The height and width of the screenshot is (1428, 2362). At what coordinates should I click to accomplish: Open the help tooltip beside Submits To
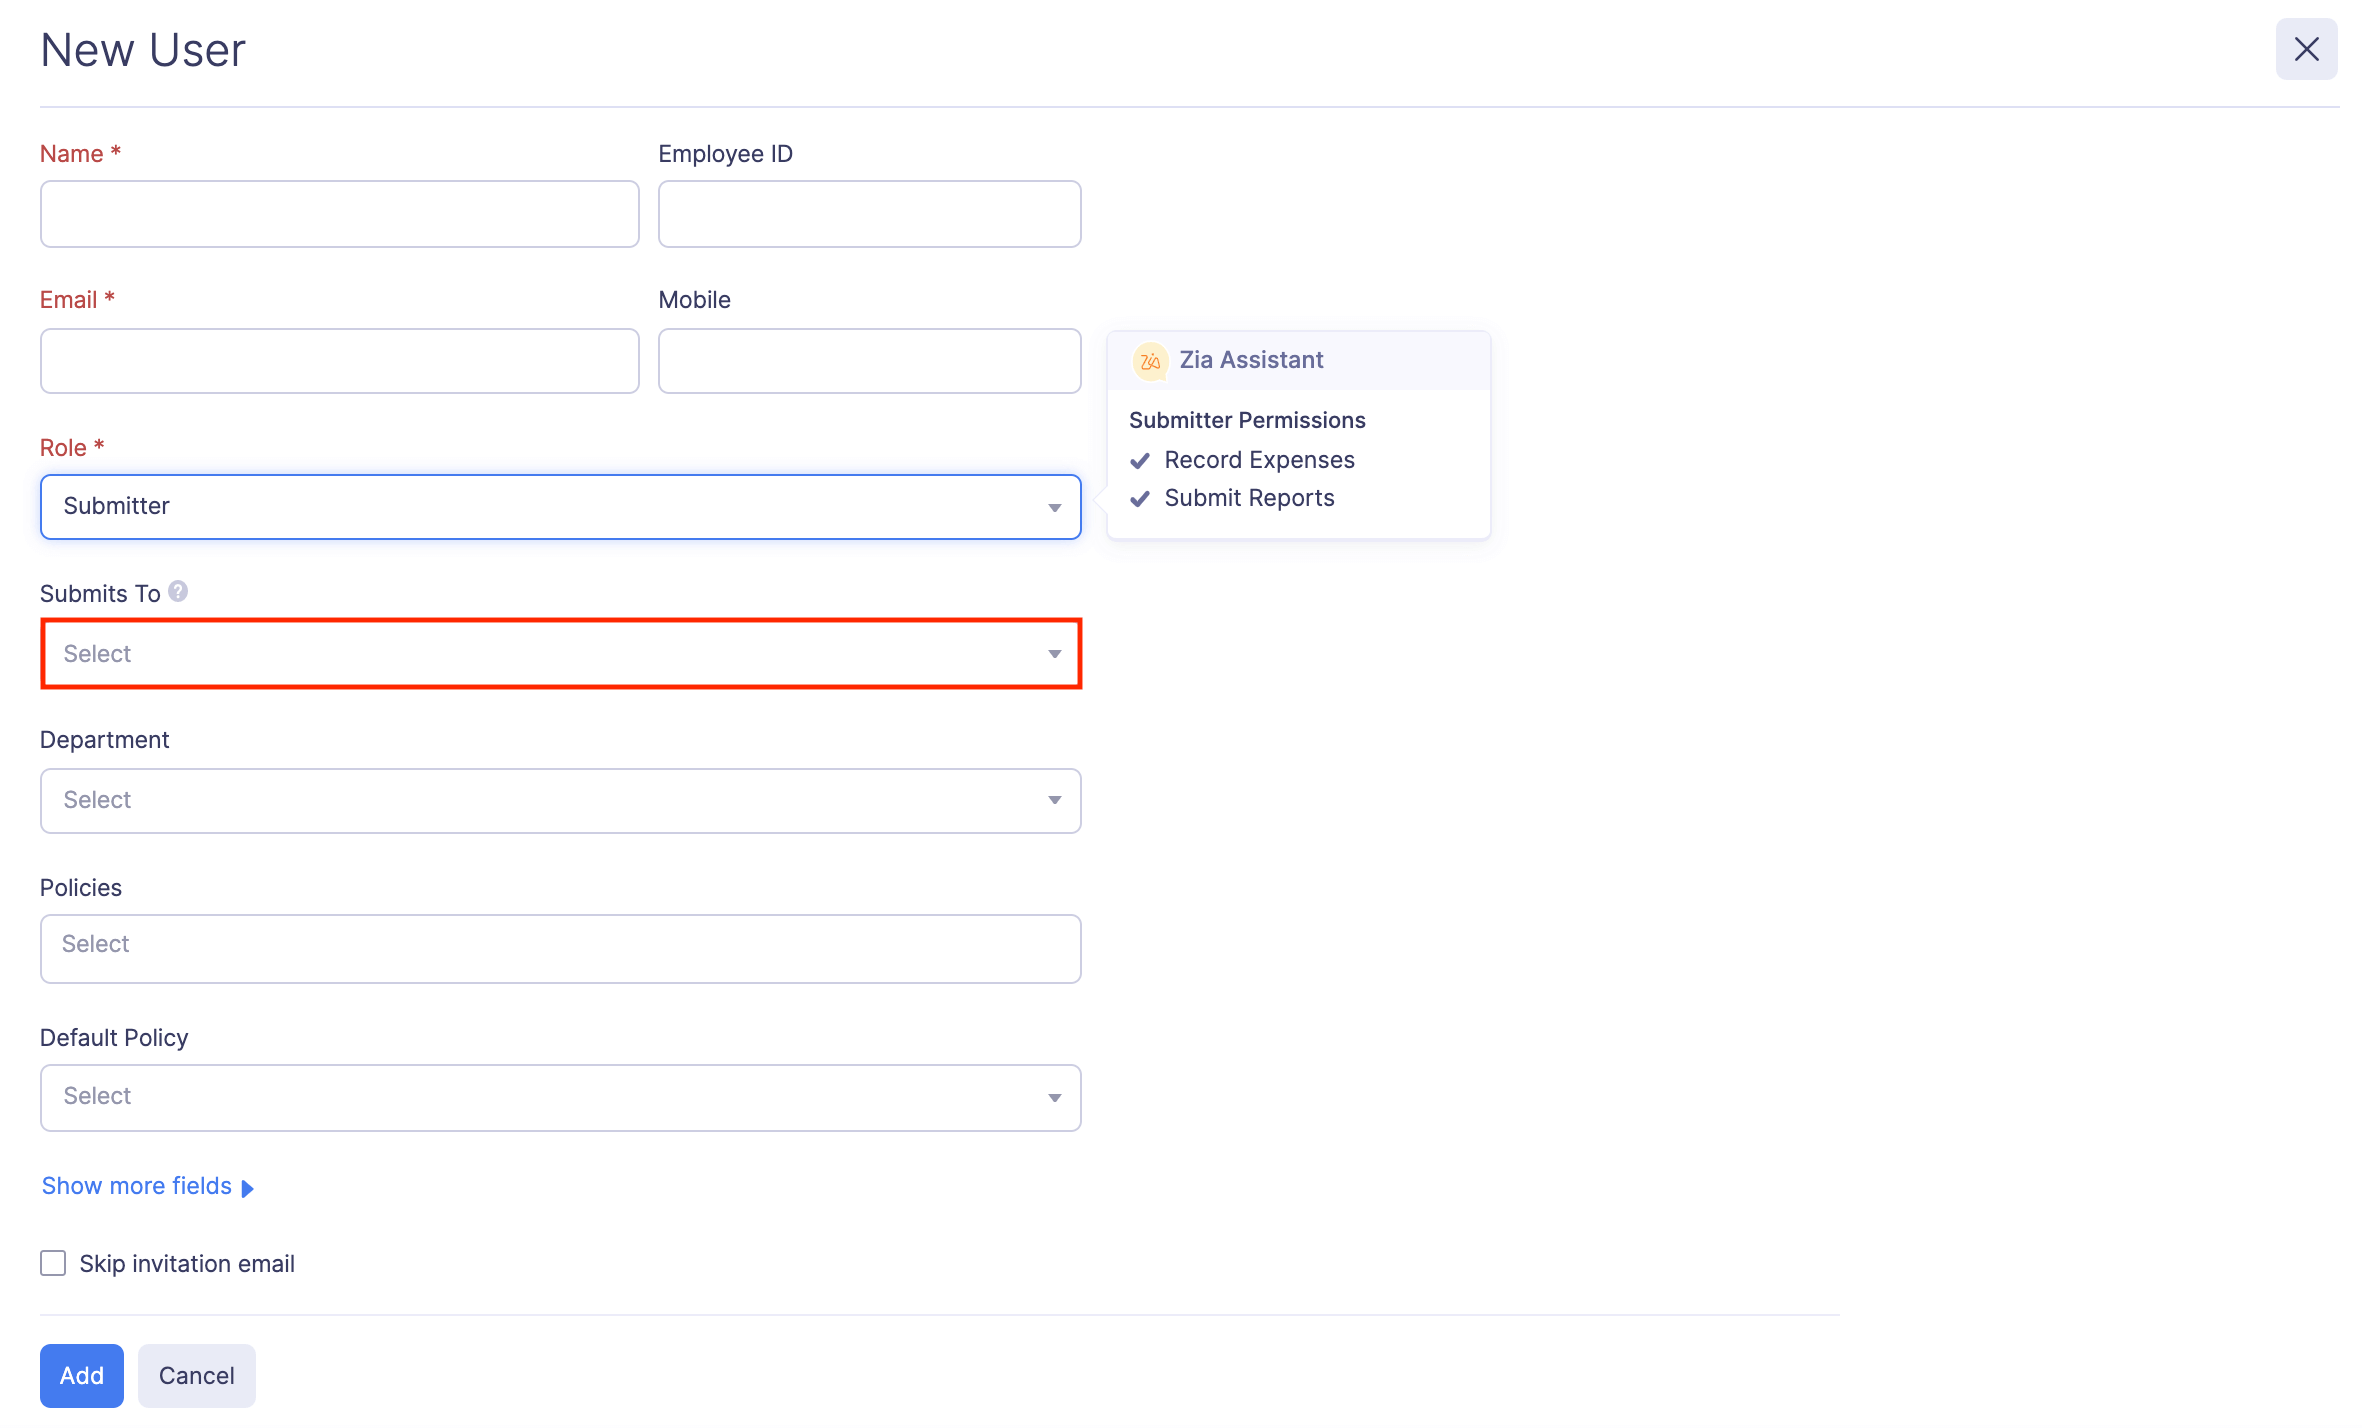click(178, 591)
